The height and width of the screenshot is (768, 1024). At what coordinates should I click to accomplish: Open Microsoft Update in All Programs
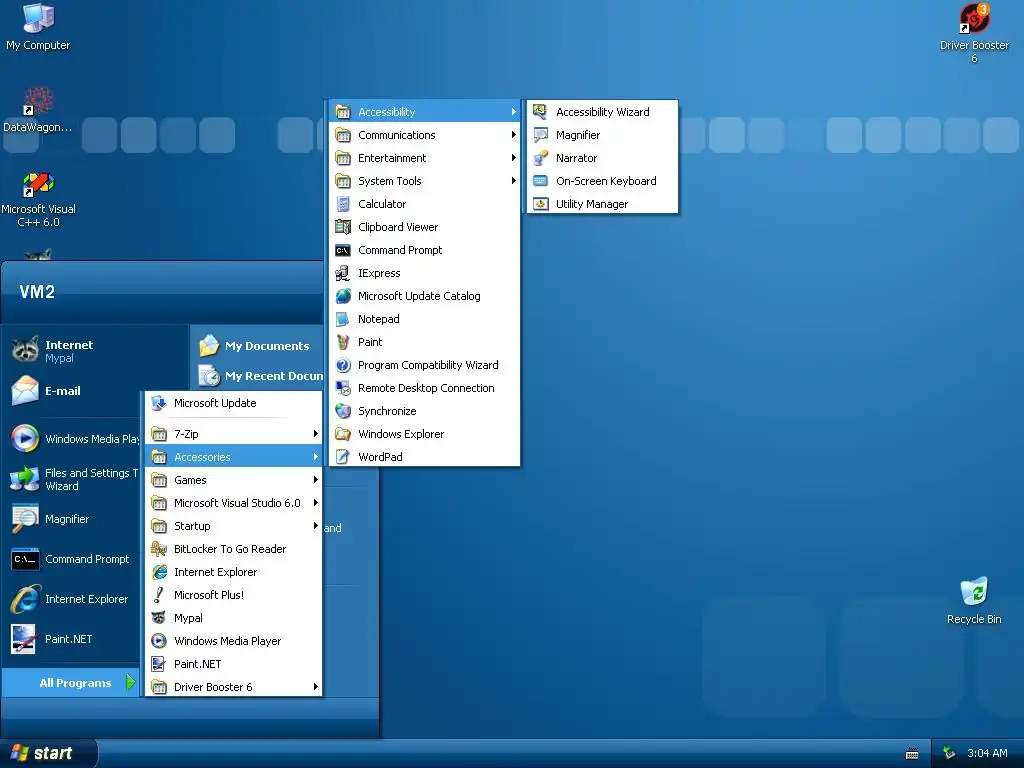click(234, 403)
